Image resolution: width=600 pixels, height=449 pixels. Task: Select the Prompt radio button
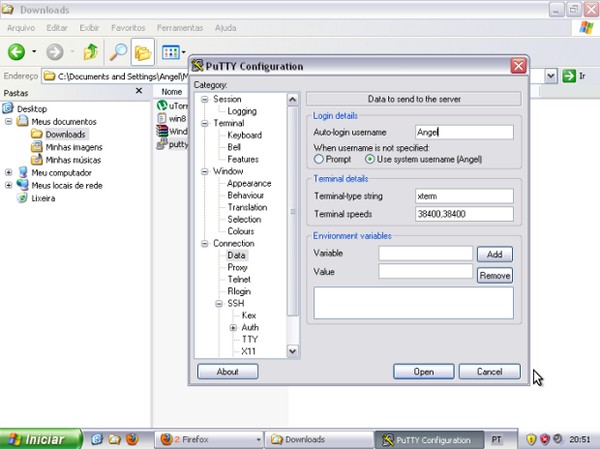319,158
